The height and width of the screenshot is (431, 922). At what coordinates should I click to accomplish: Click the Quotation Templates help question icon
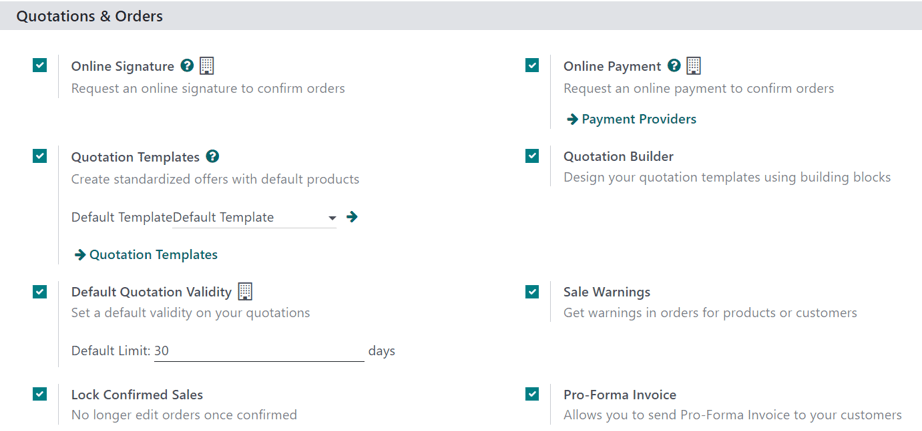click(212, 157)
